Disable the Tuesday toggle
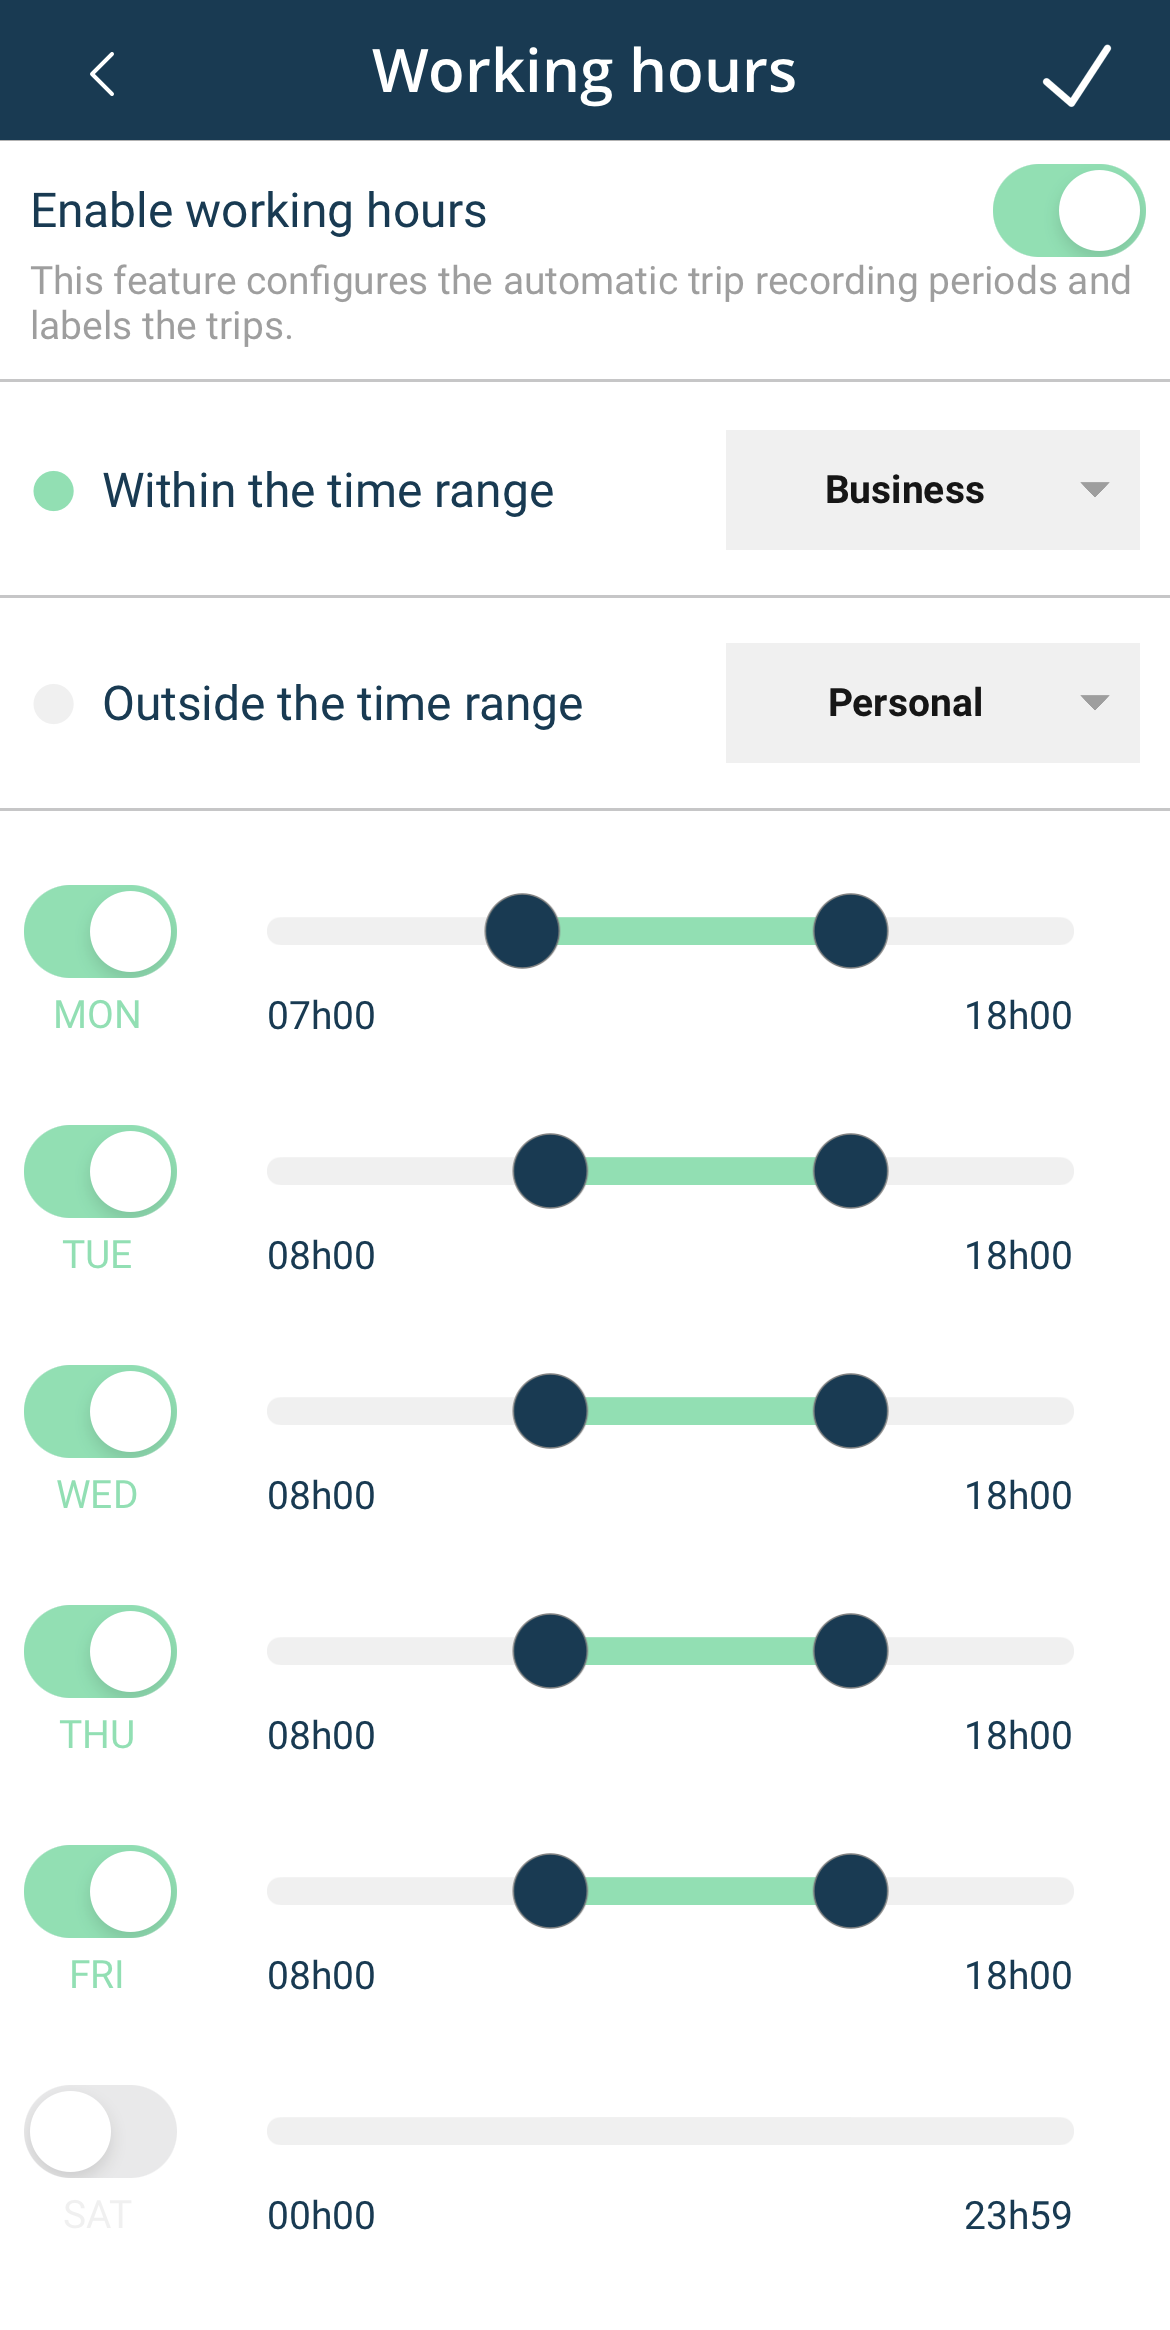The height and width of the screenshot is (2330, 1170). [x=100, y=1171]
